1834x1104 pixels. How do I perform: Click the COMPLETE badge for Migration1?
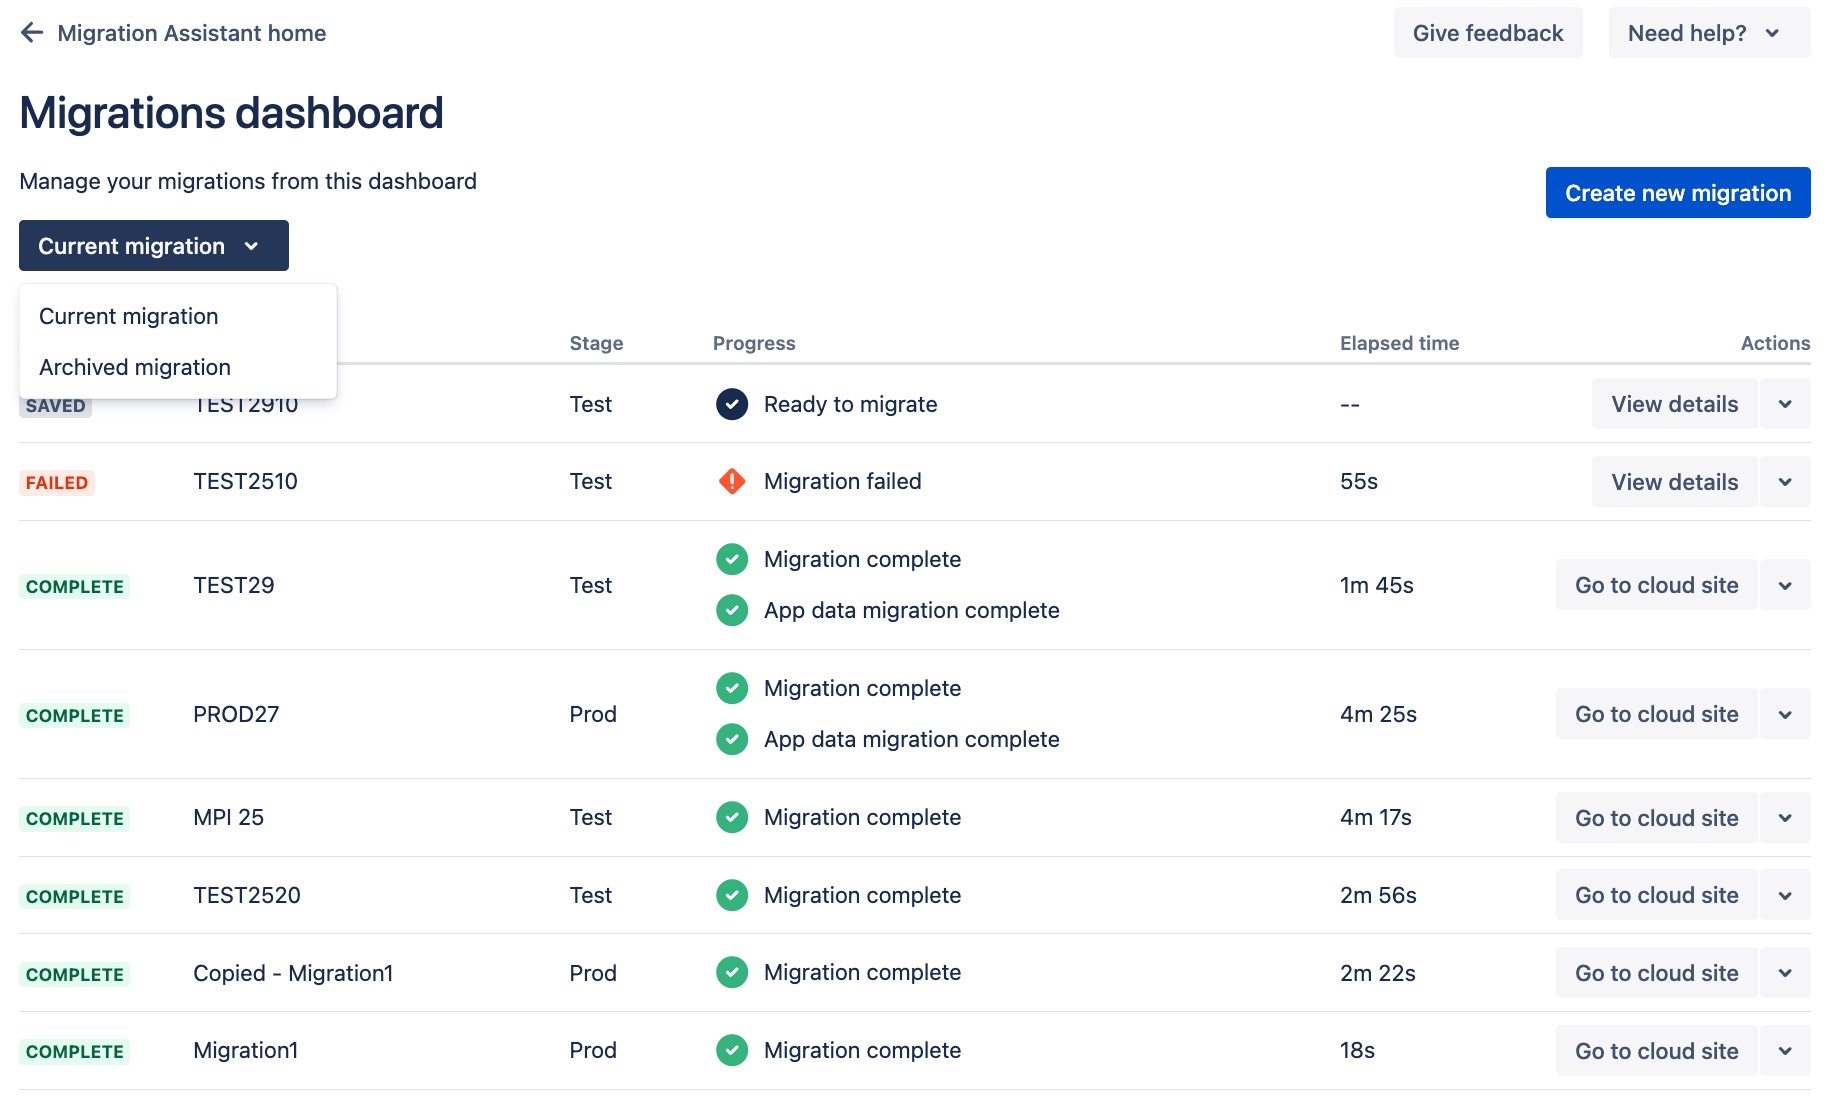(75, 1052)
